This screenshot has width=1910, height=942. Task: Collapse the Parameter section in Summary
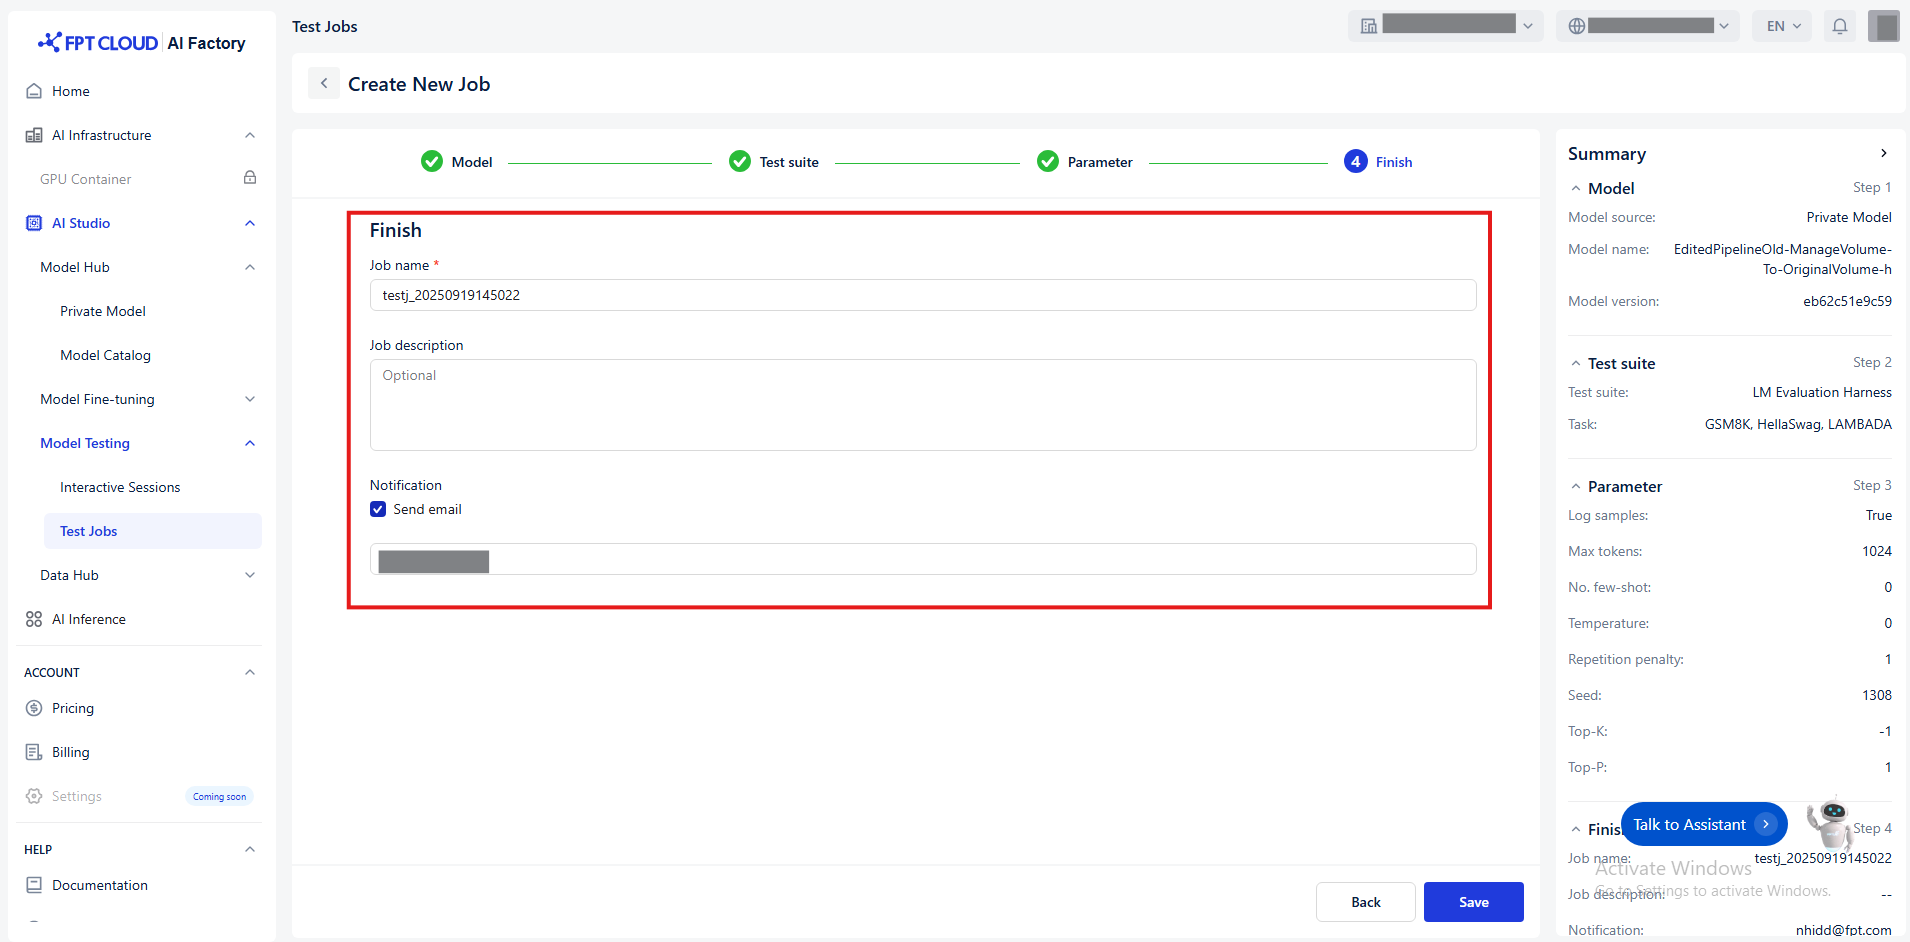click(1576, 487)
